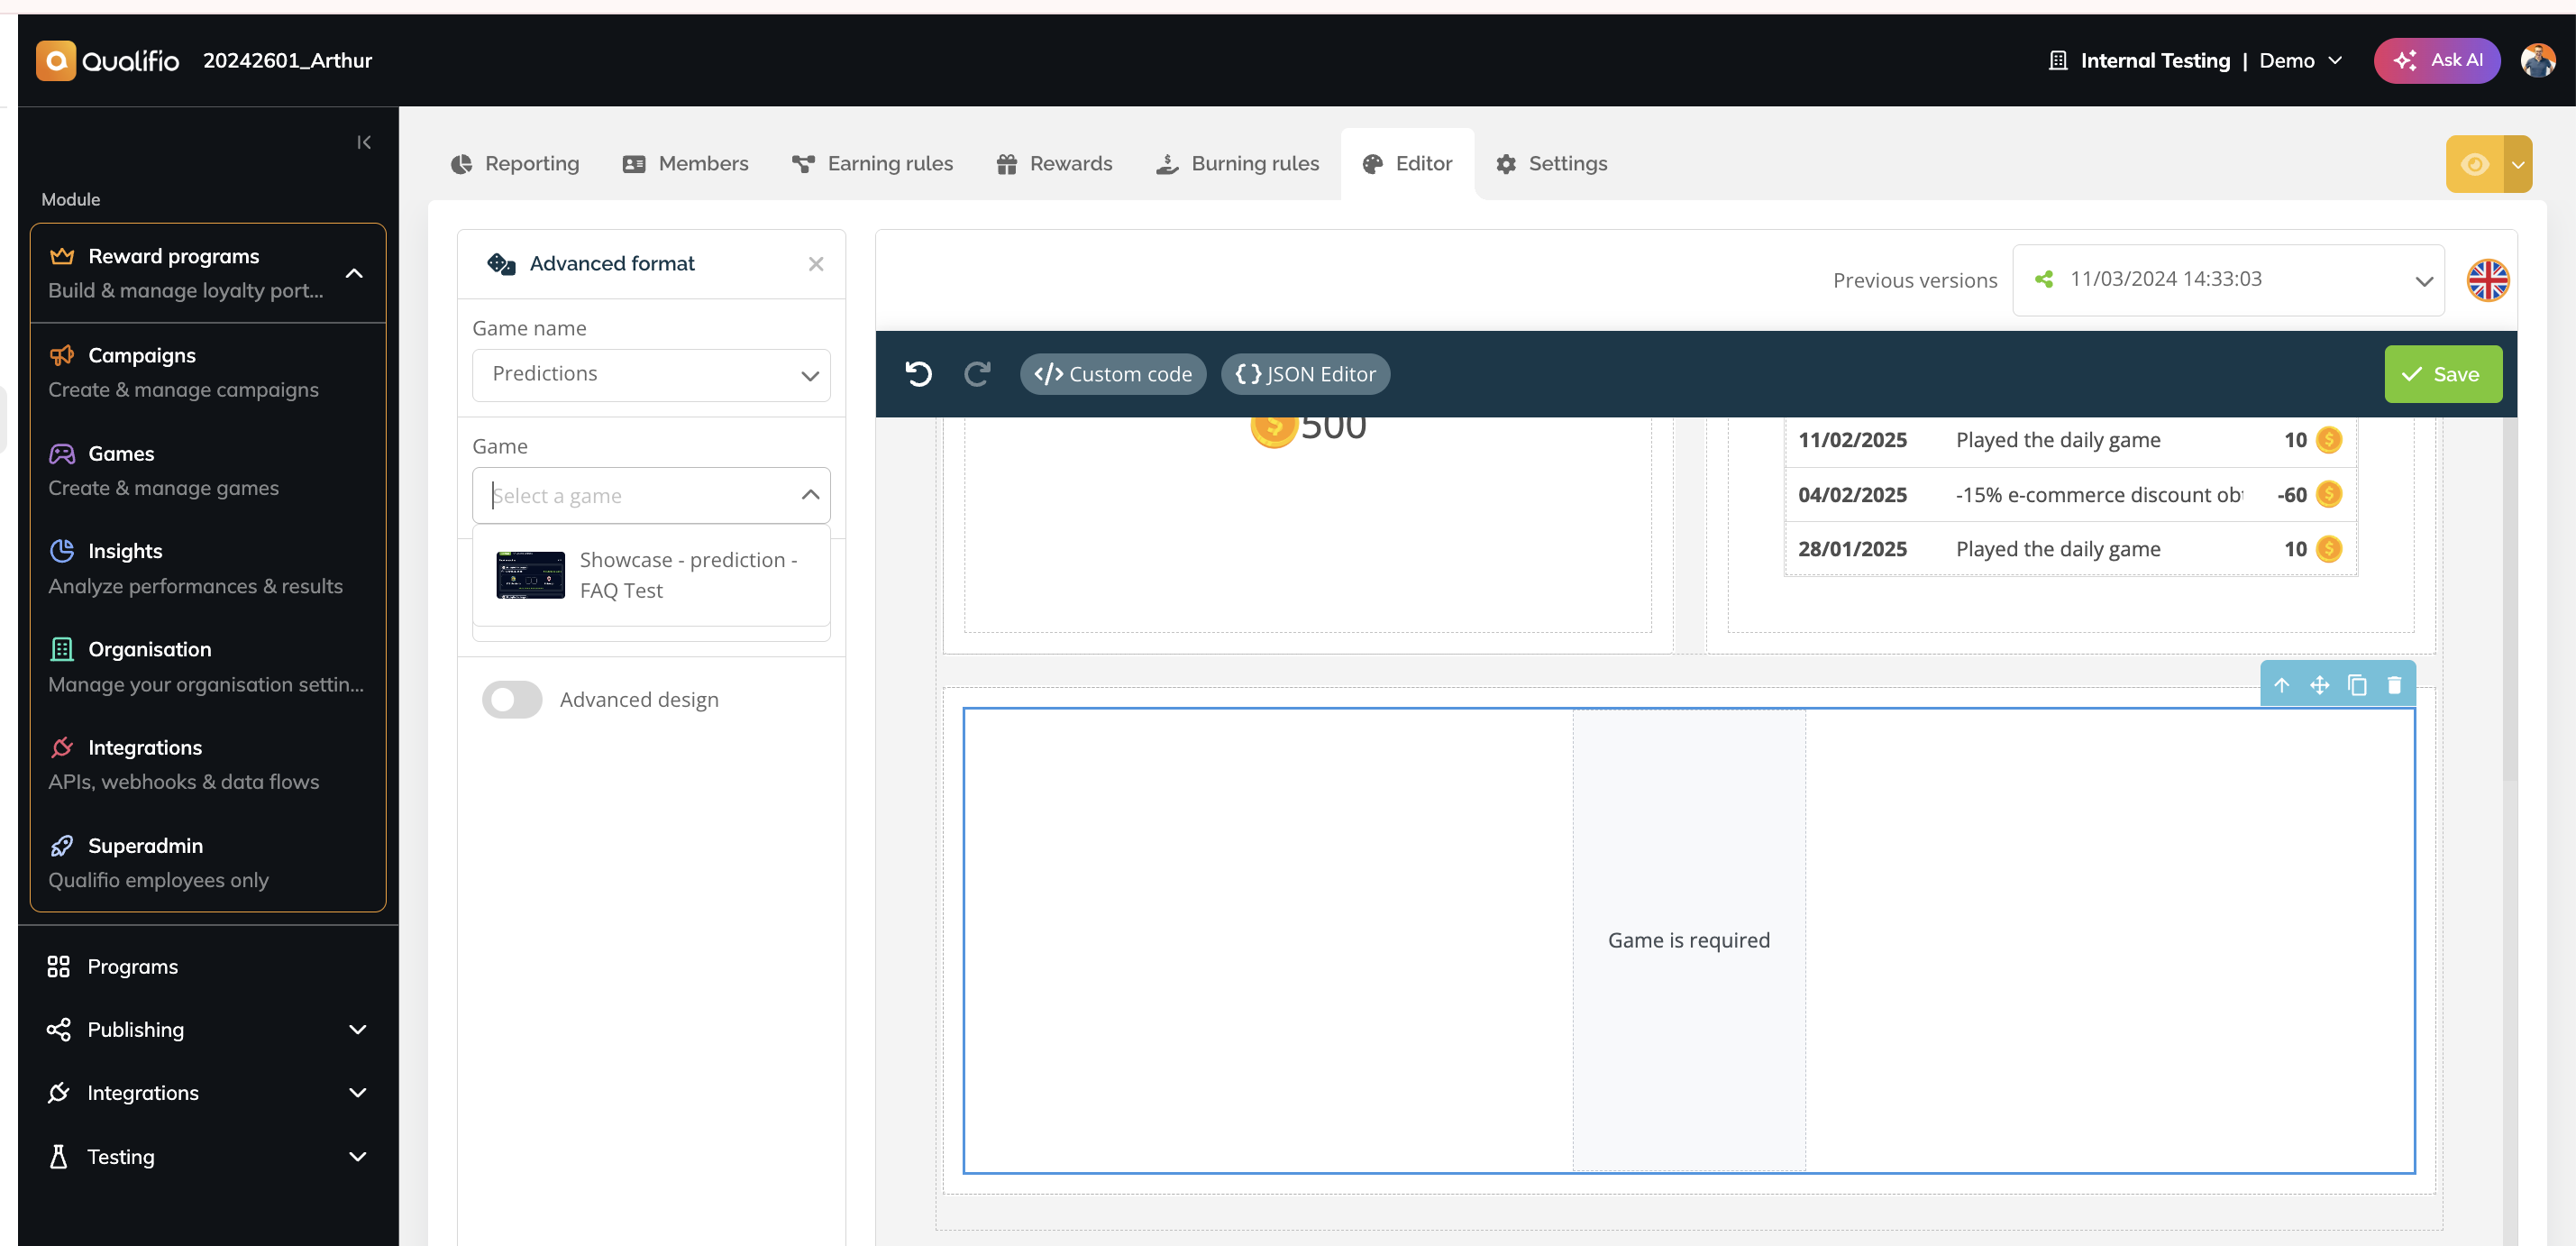This screenshot has height=1246, width=2576.
Task: Open the Rewards tab
Action: 1054,164
